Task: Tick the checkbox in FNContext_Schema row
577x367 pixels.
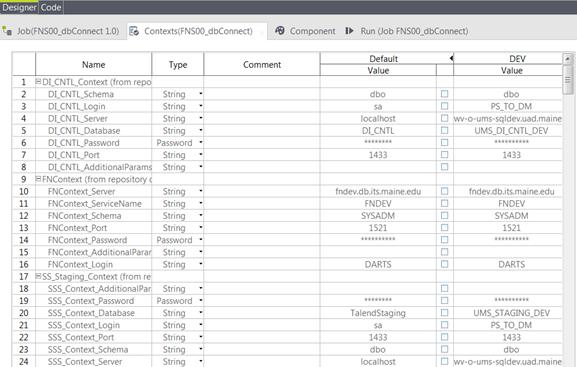Action: 445,215
